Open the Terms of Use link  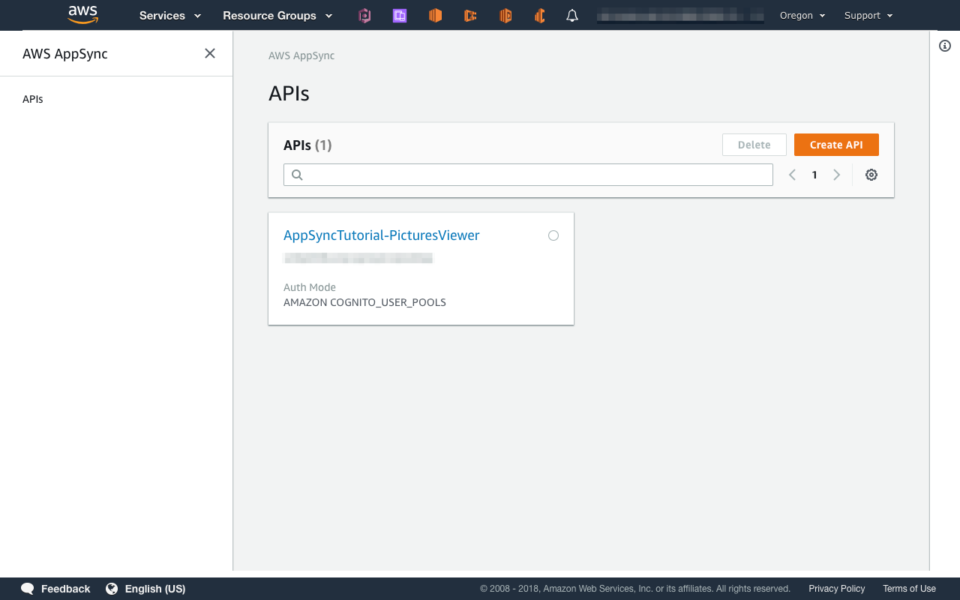click(x=909, y=589)
